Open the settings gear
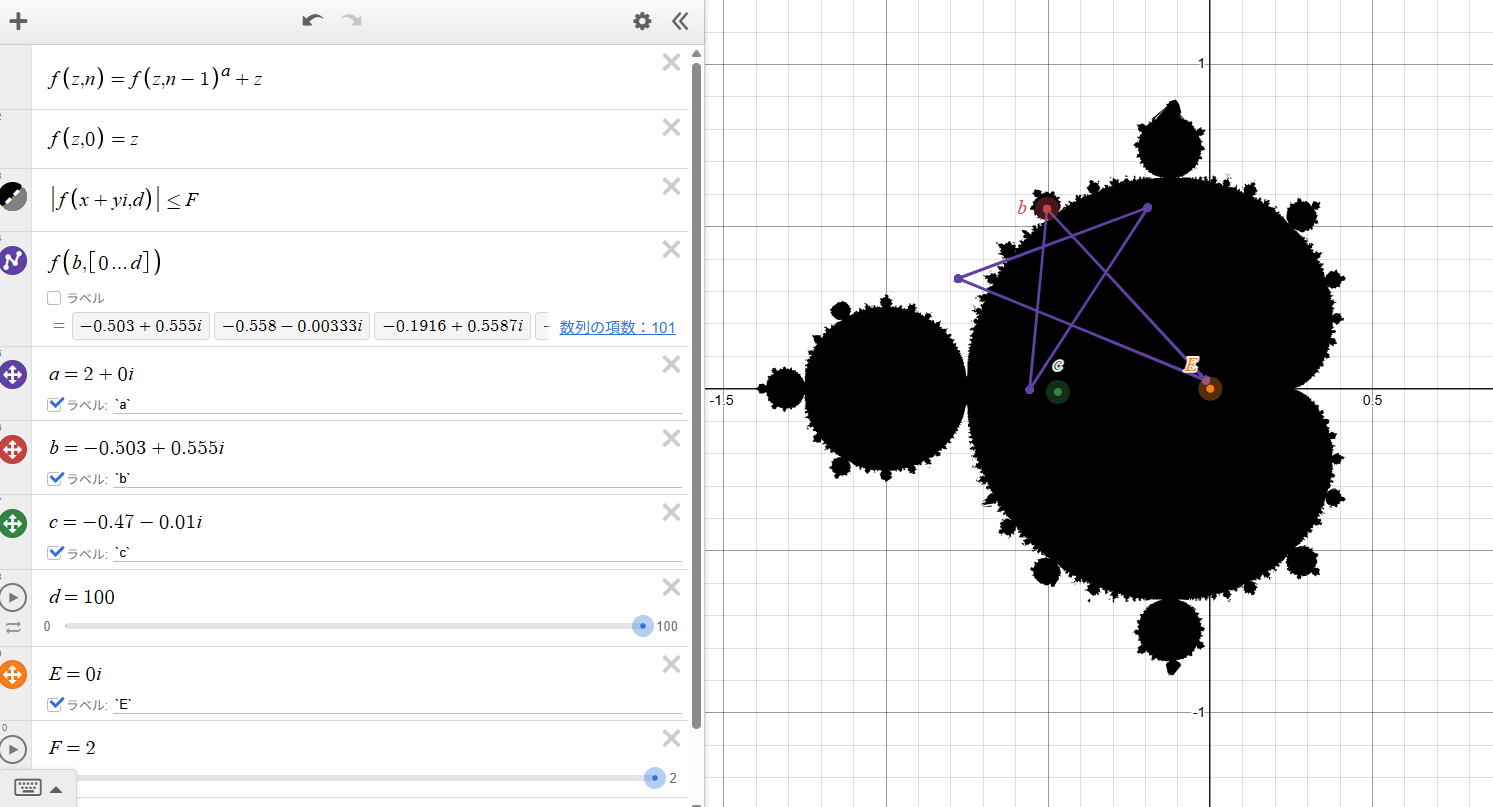The image size is (1493, 807). 642,20
